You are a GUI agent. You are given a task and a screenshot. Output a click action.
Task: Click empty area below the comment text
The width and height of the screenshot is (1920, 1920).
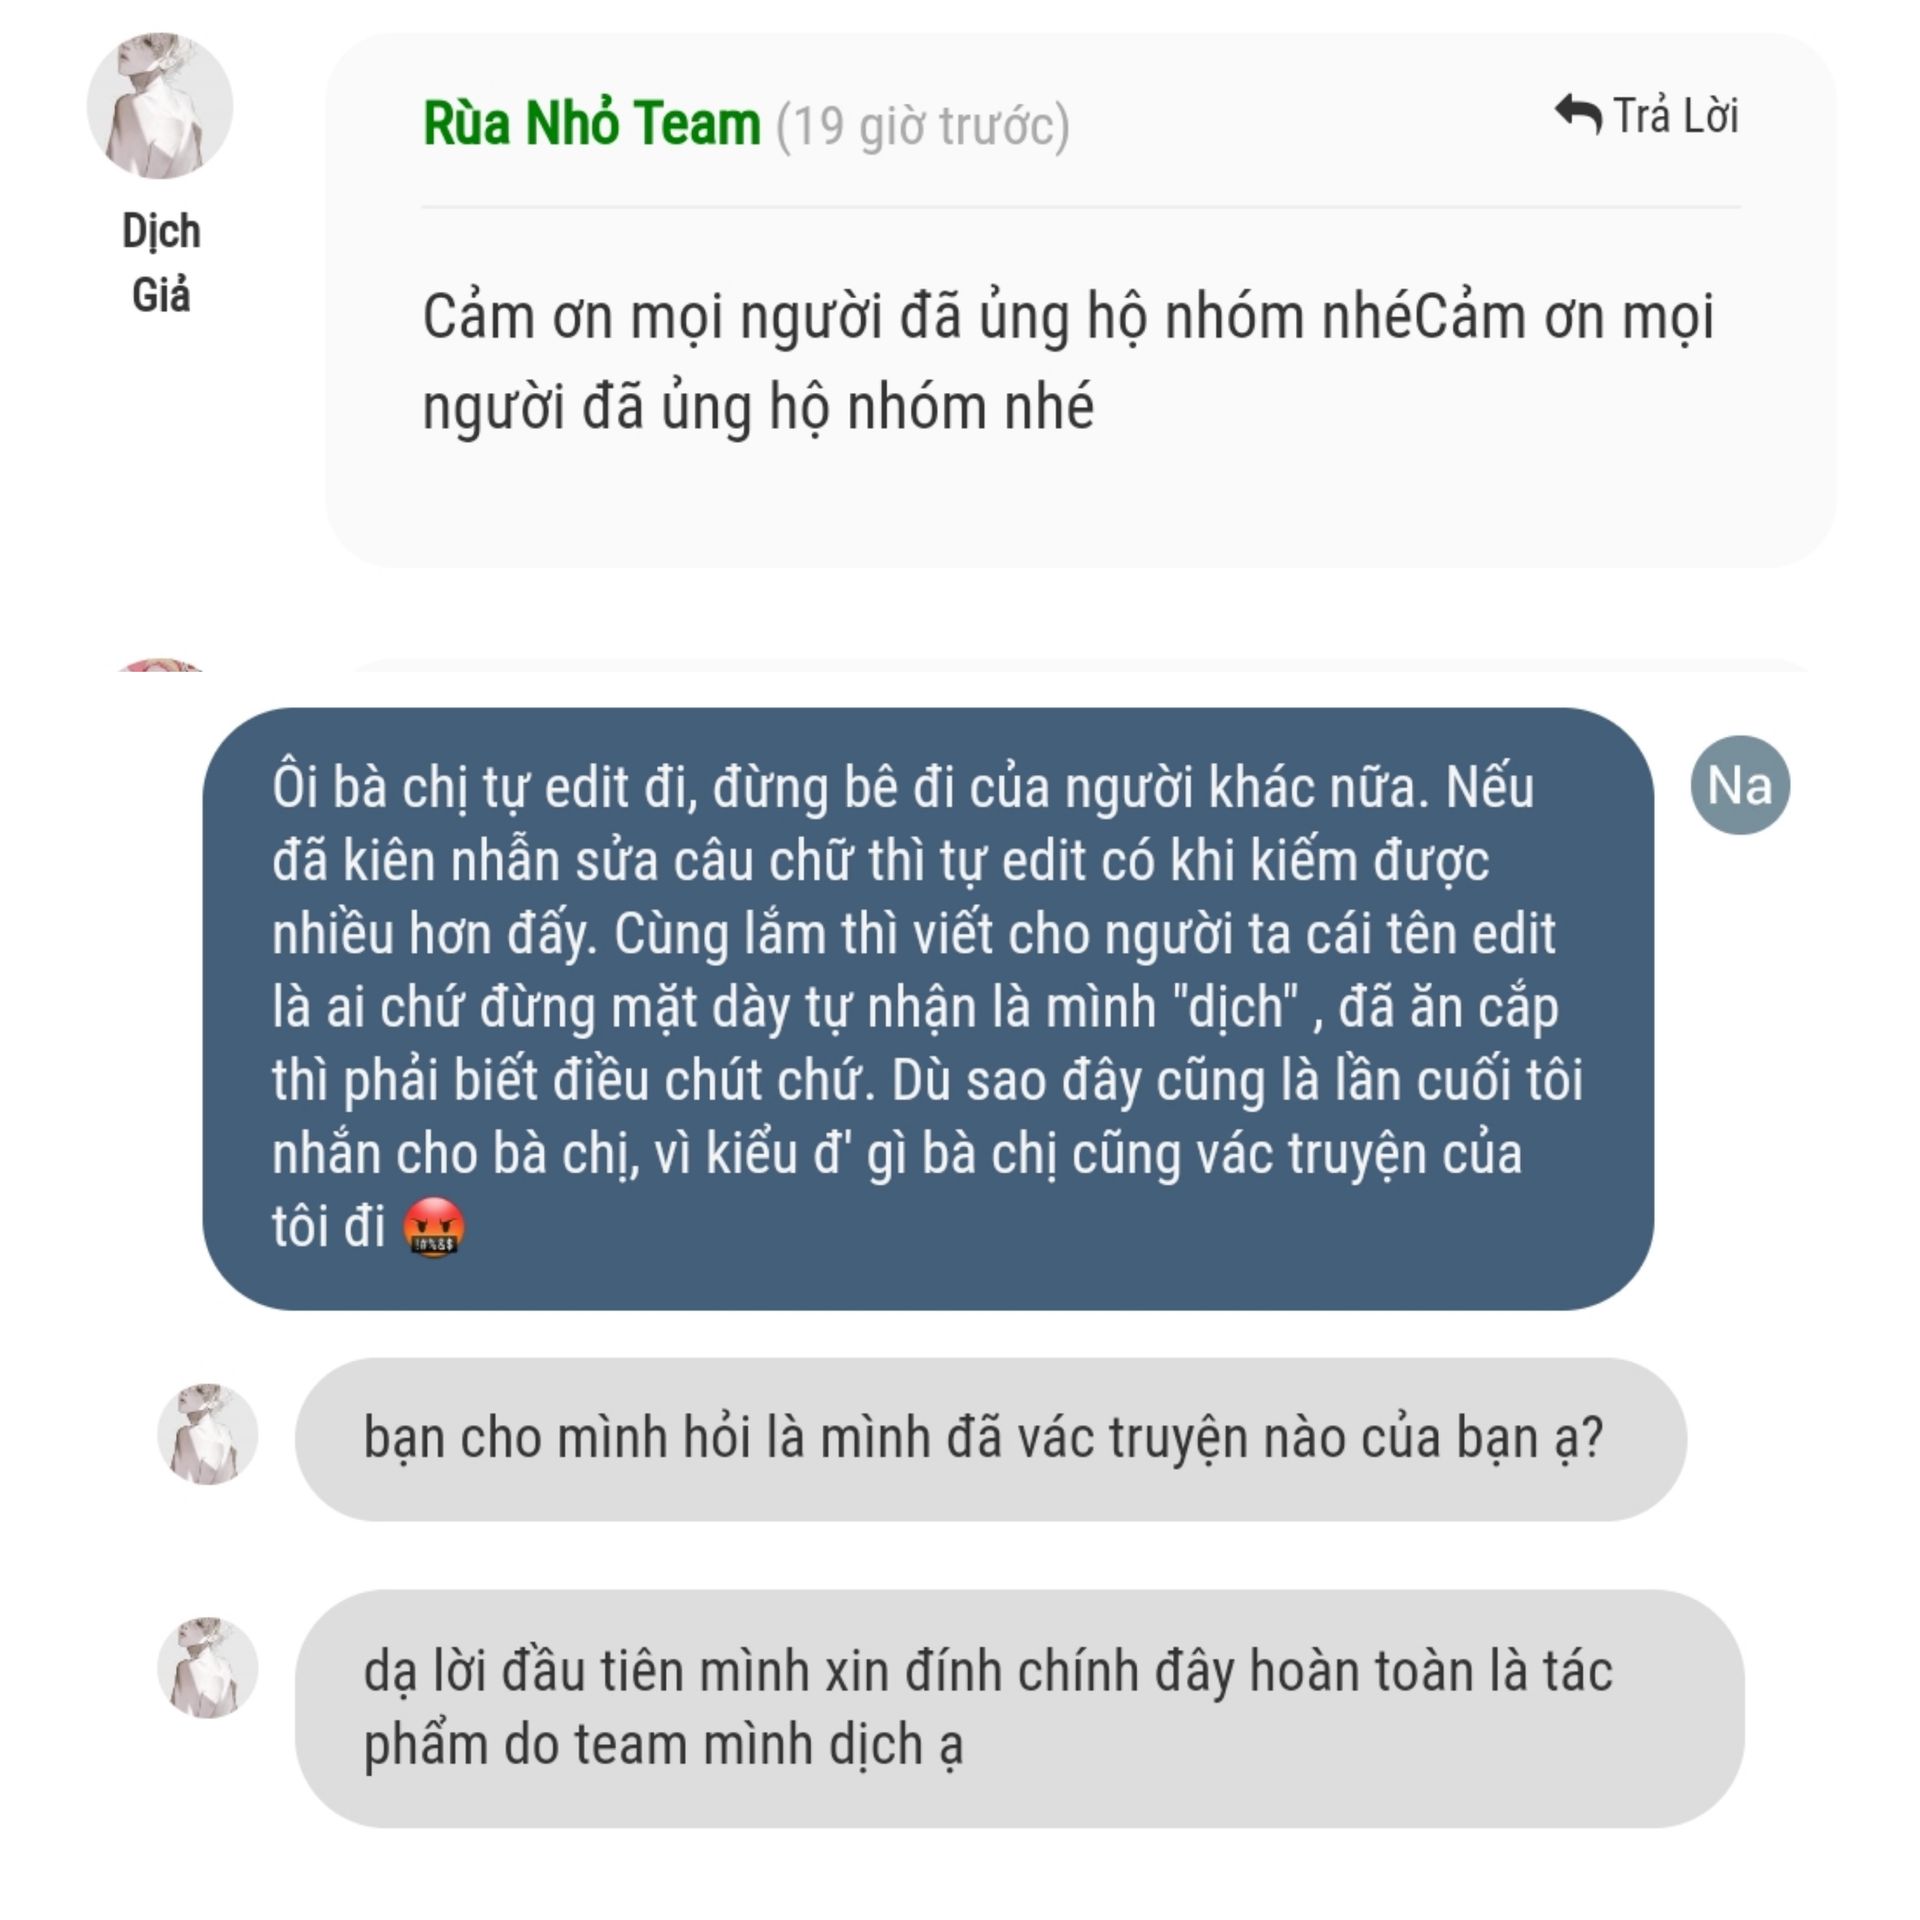[x=1080, y=505]
